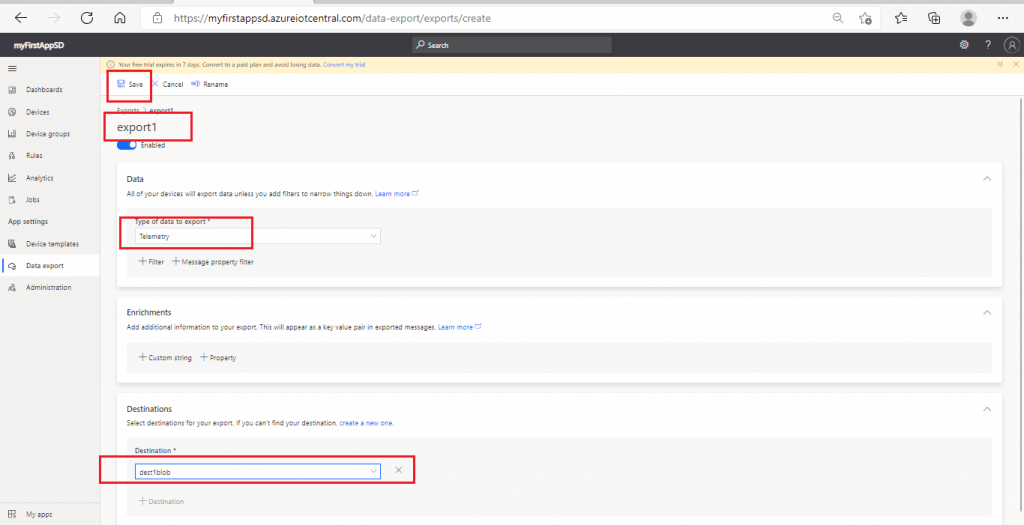Dismiss the free trial banner
This screenshot has width=1024, height=525.
[1016, 65]
